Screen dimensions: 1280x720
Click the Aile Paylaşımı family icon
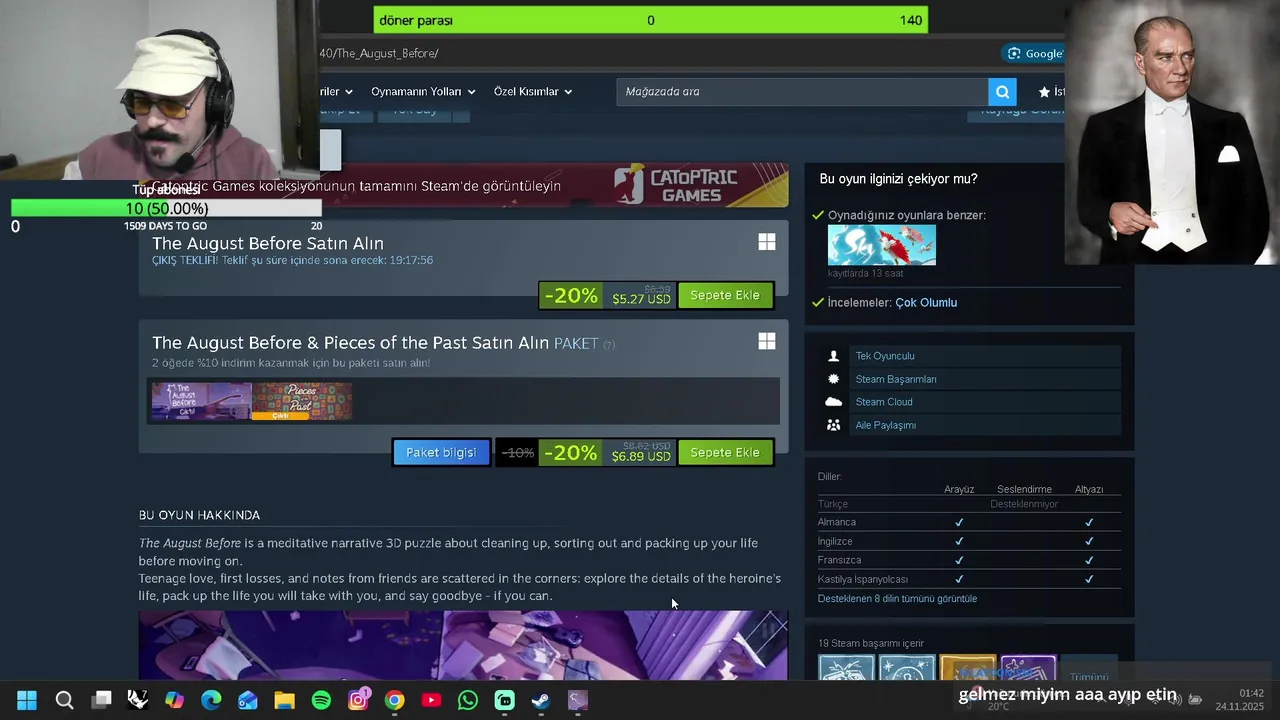click(x=834, y=425)
